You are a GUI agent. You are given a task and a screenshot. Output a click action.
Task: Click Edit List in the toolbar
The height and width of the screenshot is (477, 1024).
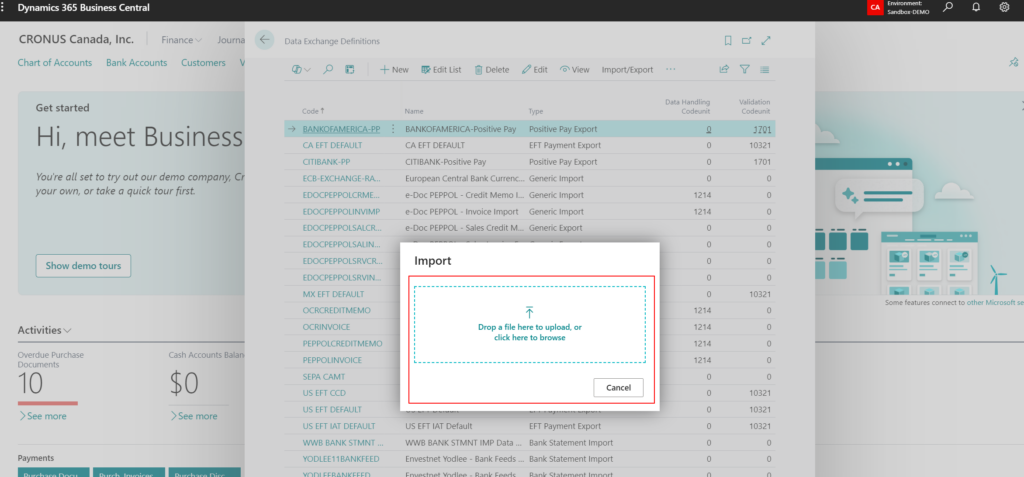pyautogui.click(x=441, y=69)
